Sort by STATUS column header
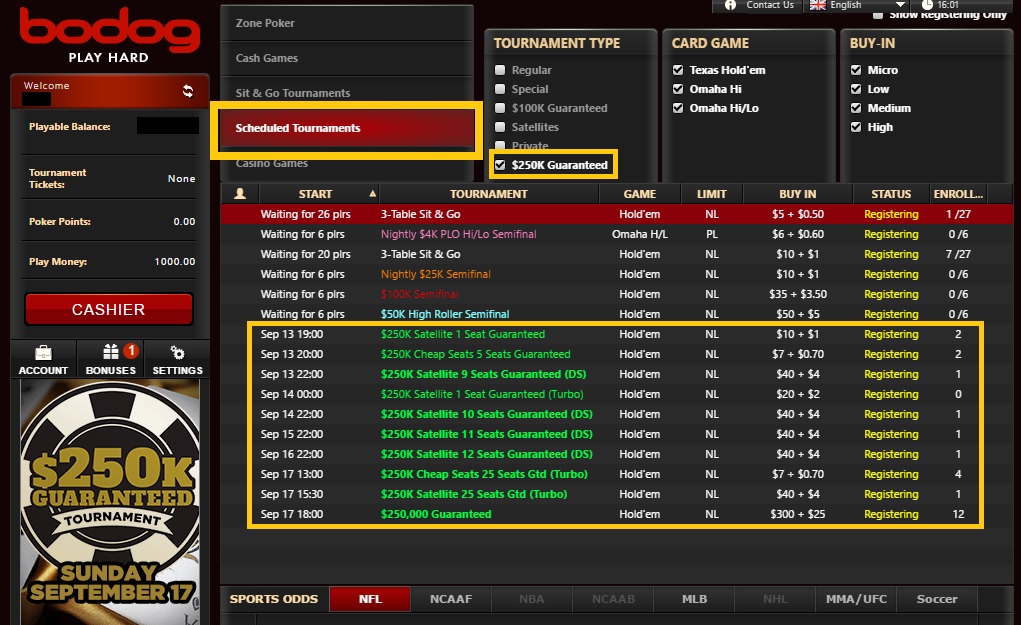Screen dimensions: 1021x625 (x=891, y=194)
